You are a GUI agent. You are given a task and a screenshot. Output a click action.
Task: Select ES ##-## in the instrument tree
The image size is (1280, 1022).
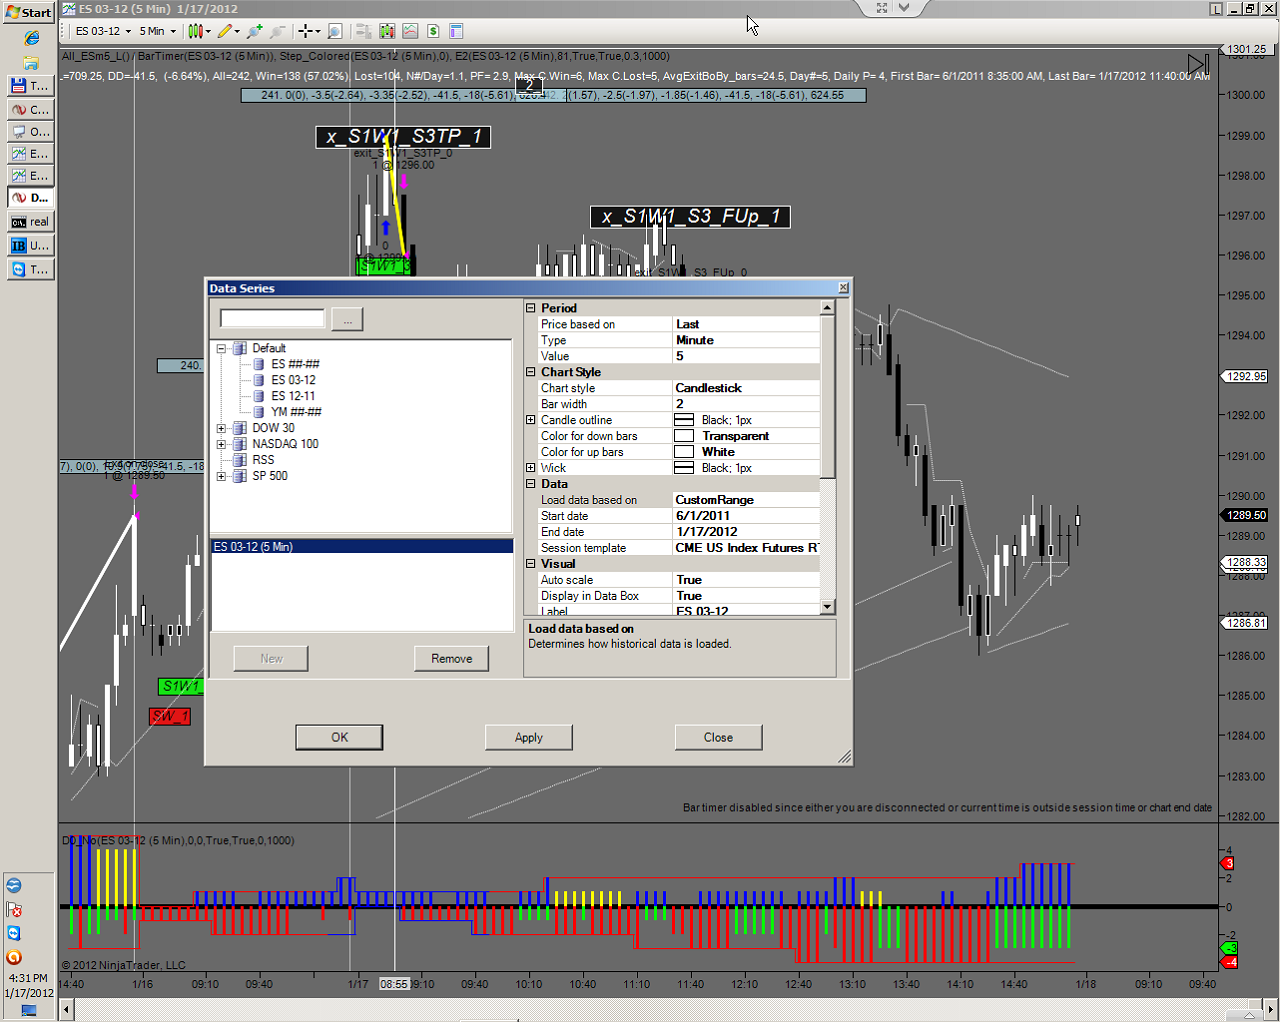click(295, 364)
